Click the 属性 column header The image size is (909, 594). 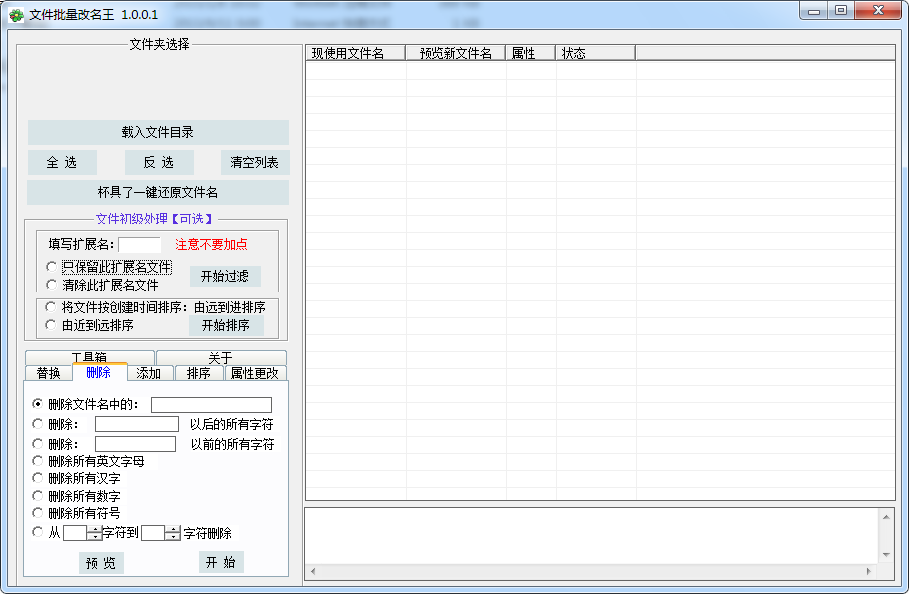click(530, 53)
